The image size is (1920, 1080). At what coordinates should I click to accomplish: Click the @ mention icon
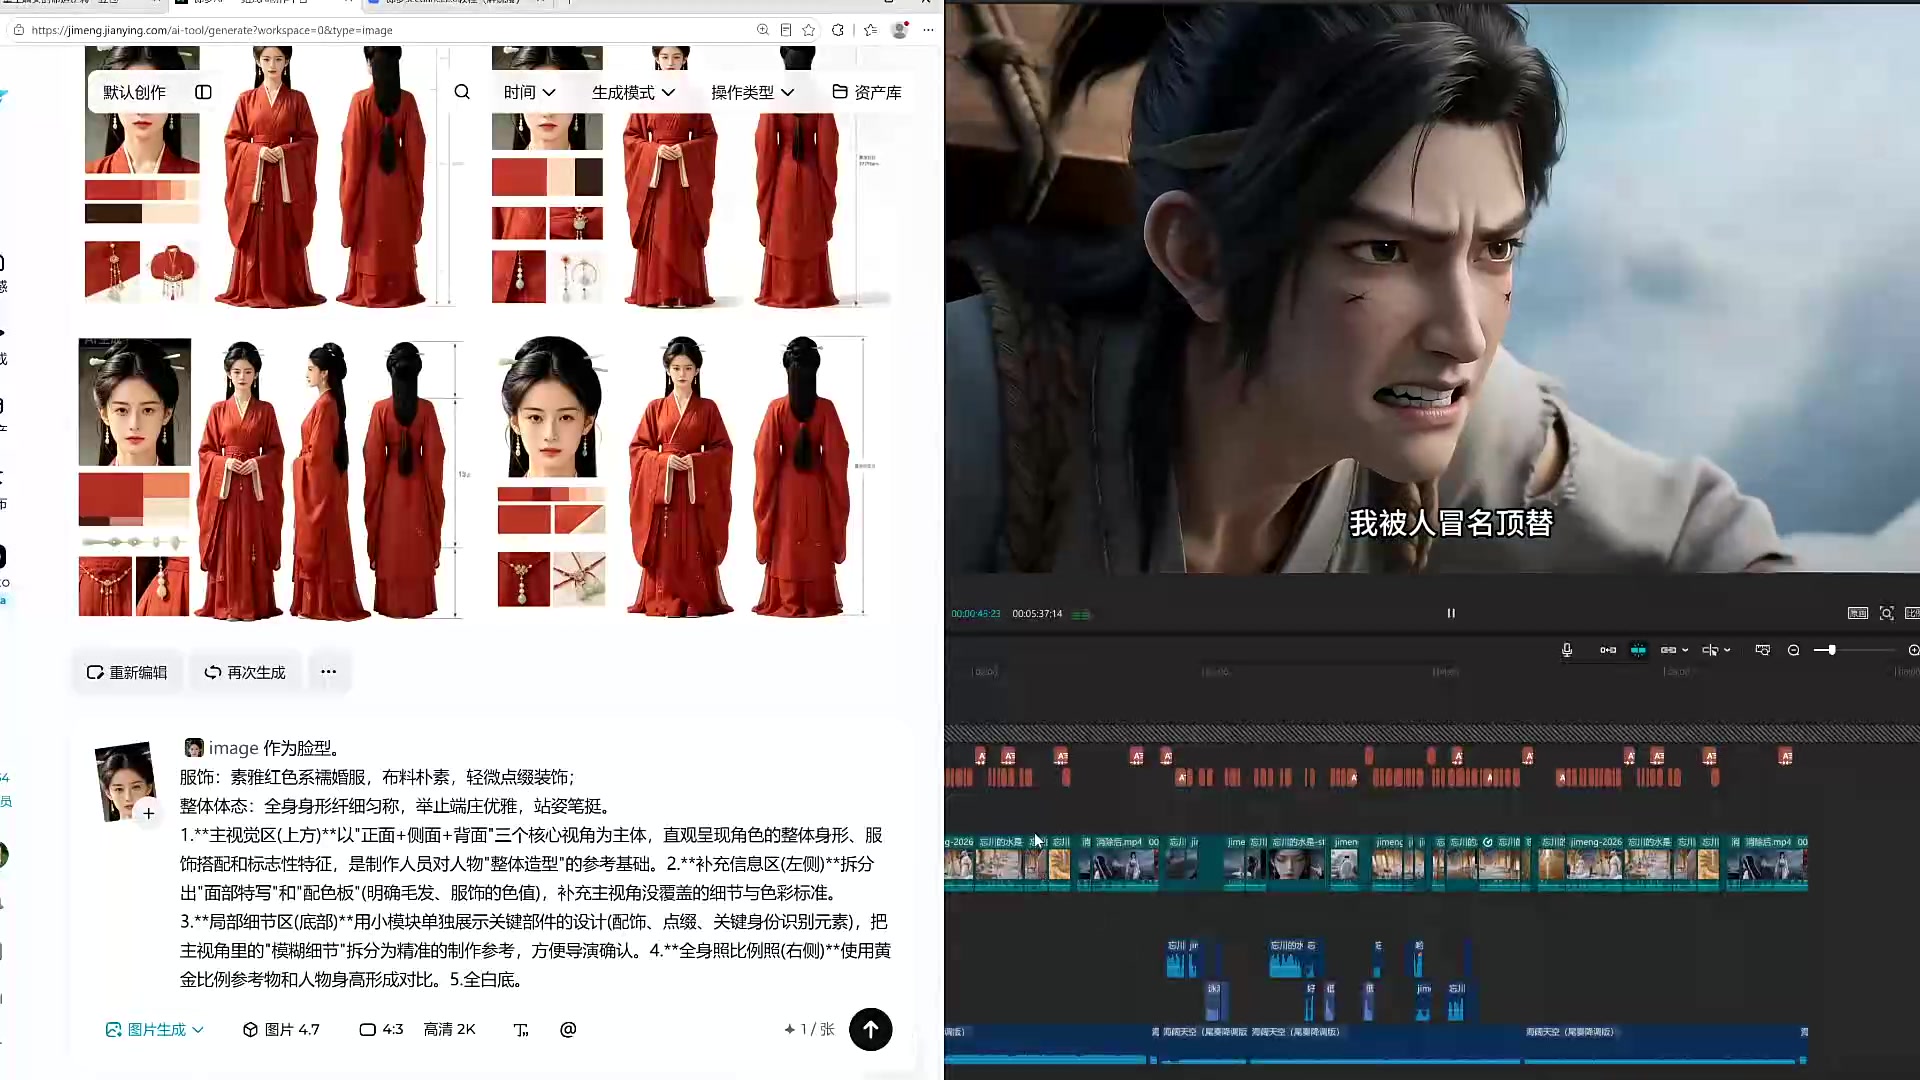[568, 1029]
